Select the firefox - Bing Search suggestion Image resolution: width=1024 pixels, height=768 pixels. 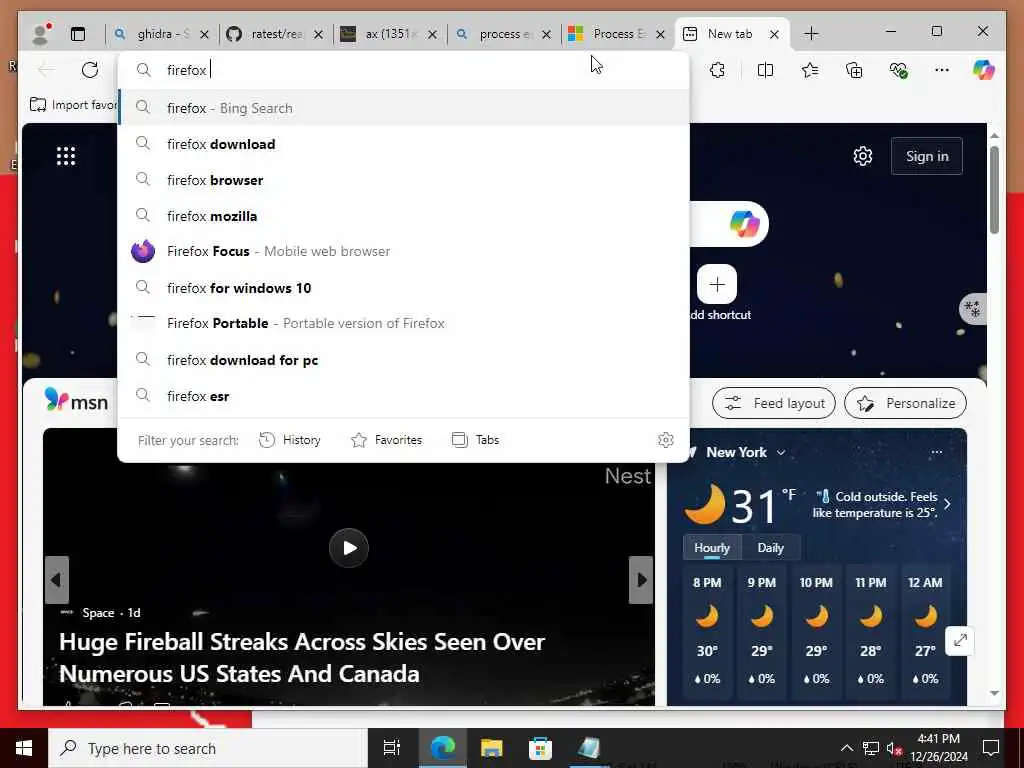pyautogui.click(x=404, y=108)
